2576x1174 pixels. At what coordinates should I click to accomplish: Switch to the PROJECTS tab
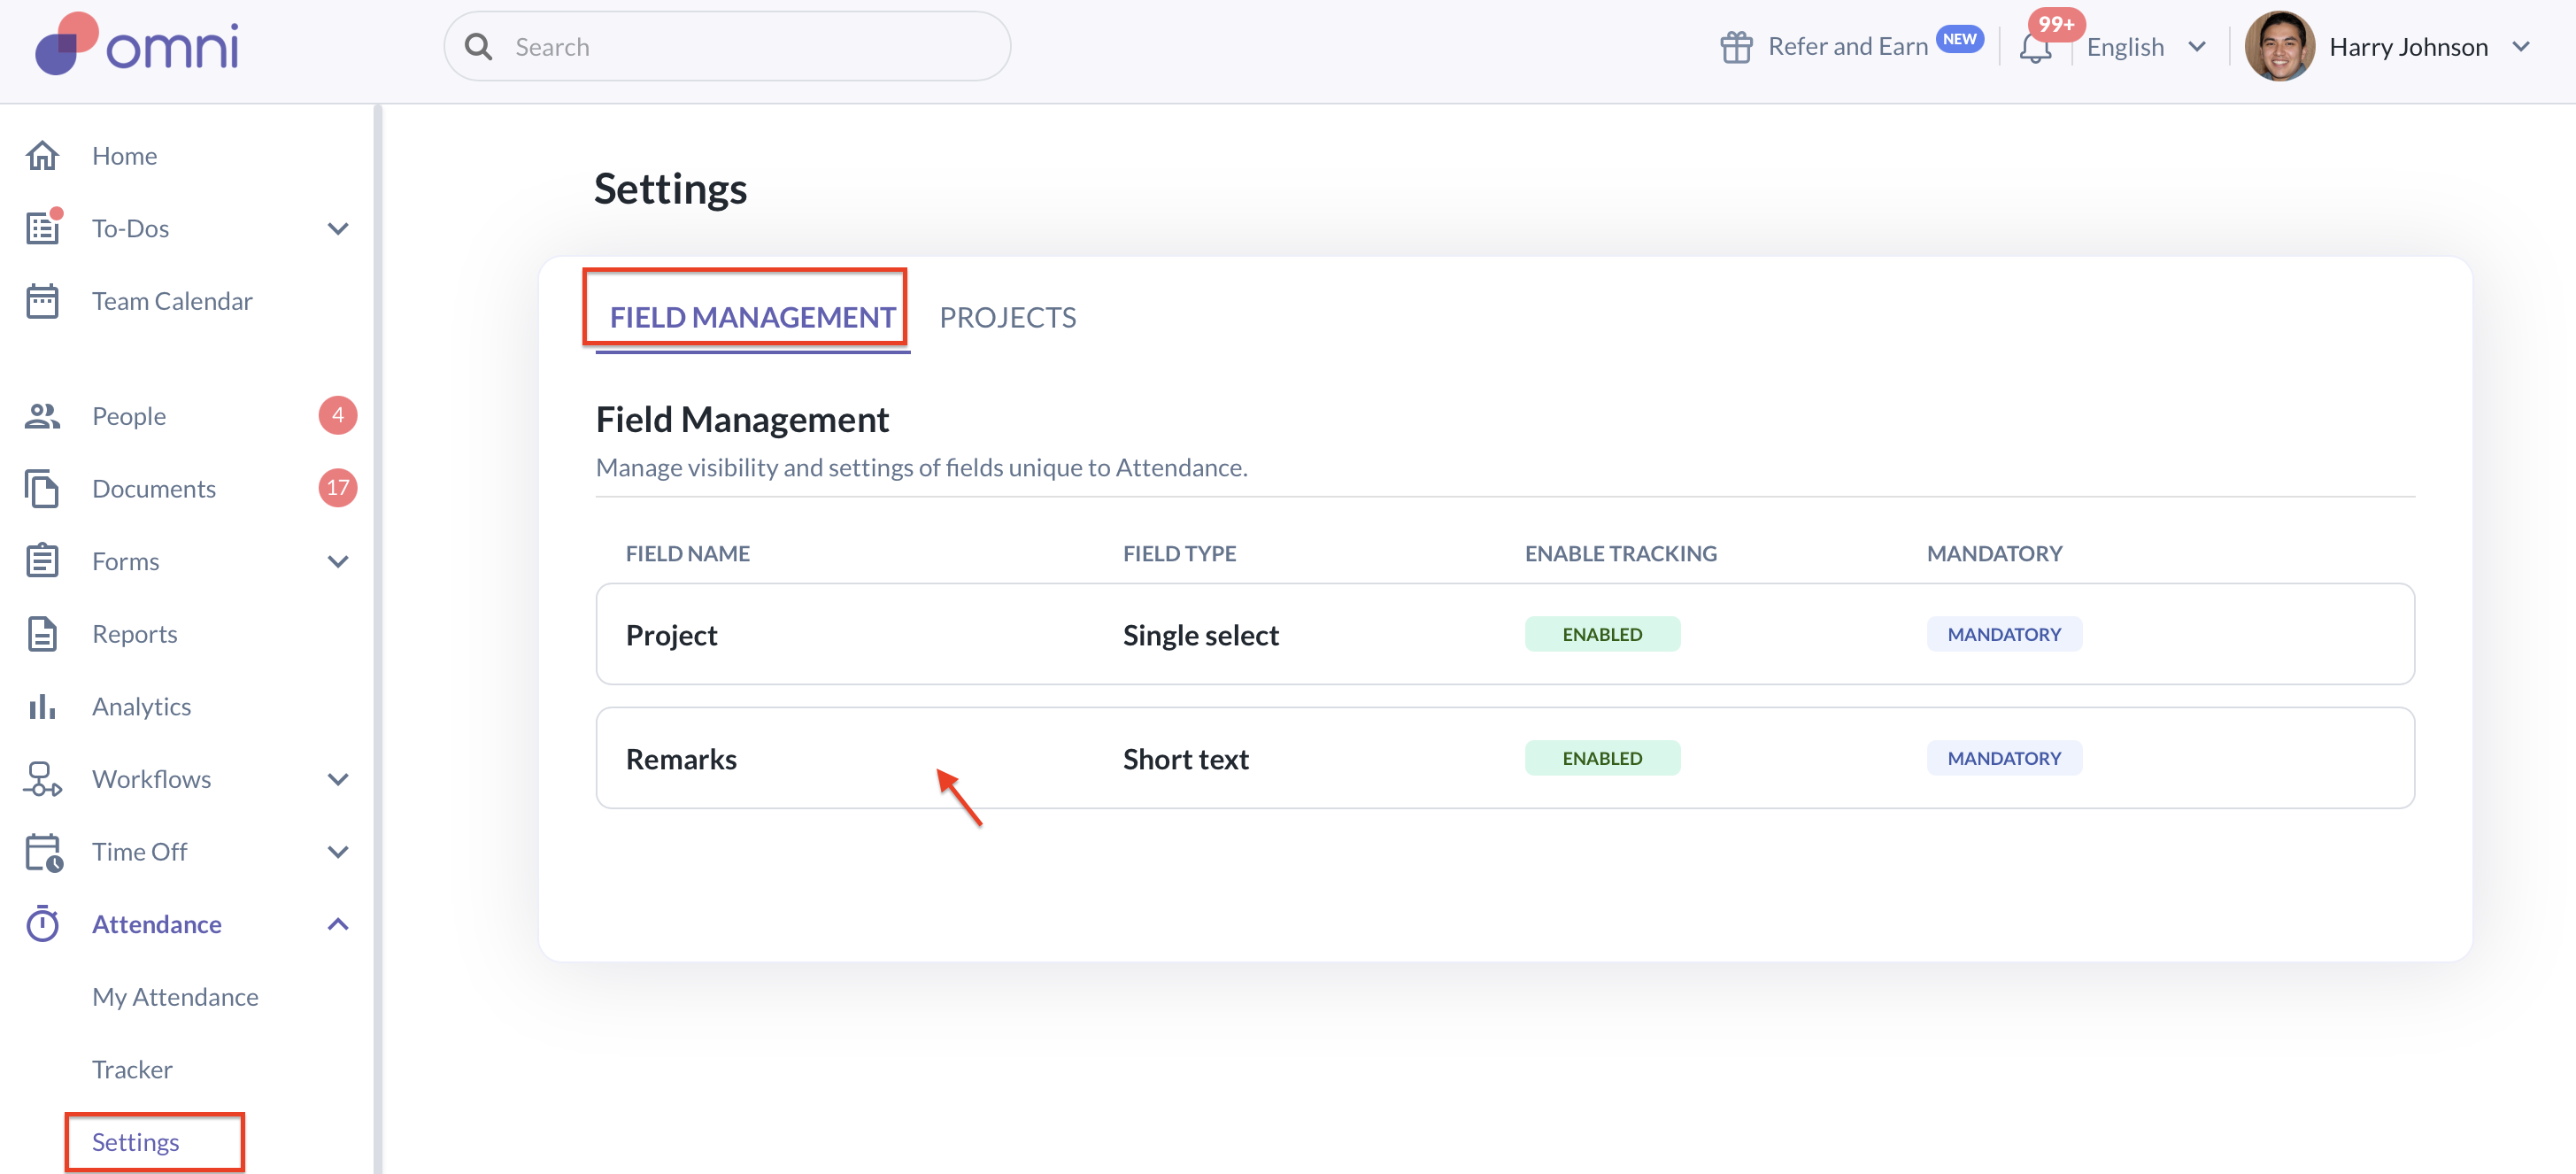1007,318
